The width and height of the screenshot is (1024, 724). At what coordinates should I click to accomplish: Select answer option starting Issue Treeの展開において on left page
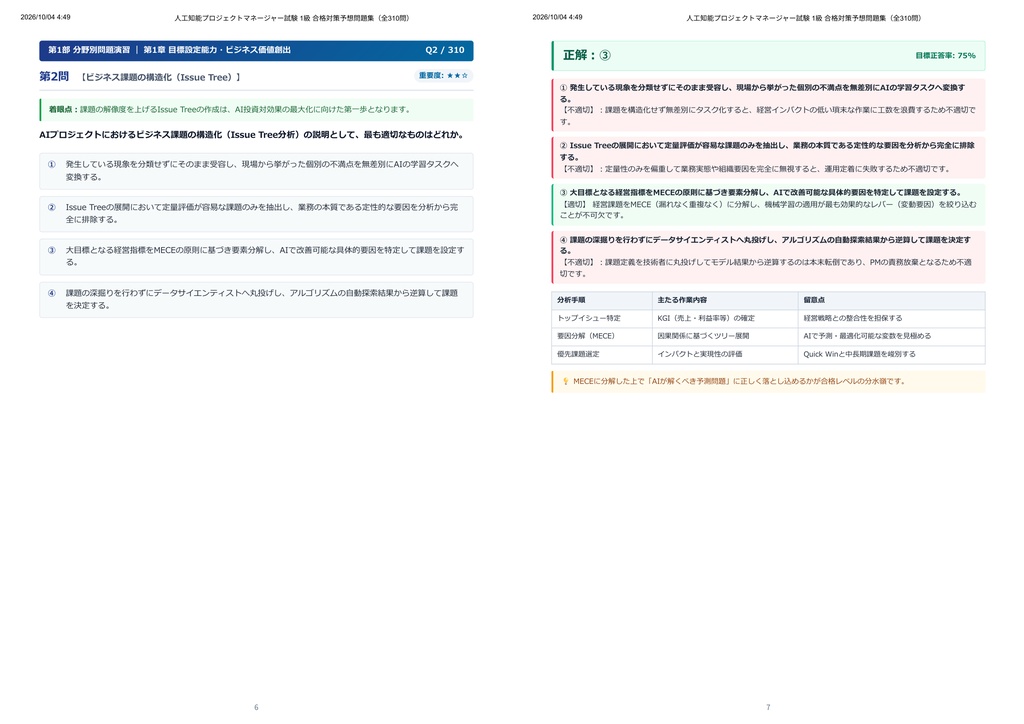tap(256, 213)
